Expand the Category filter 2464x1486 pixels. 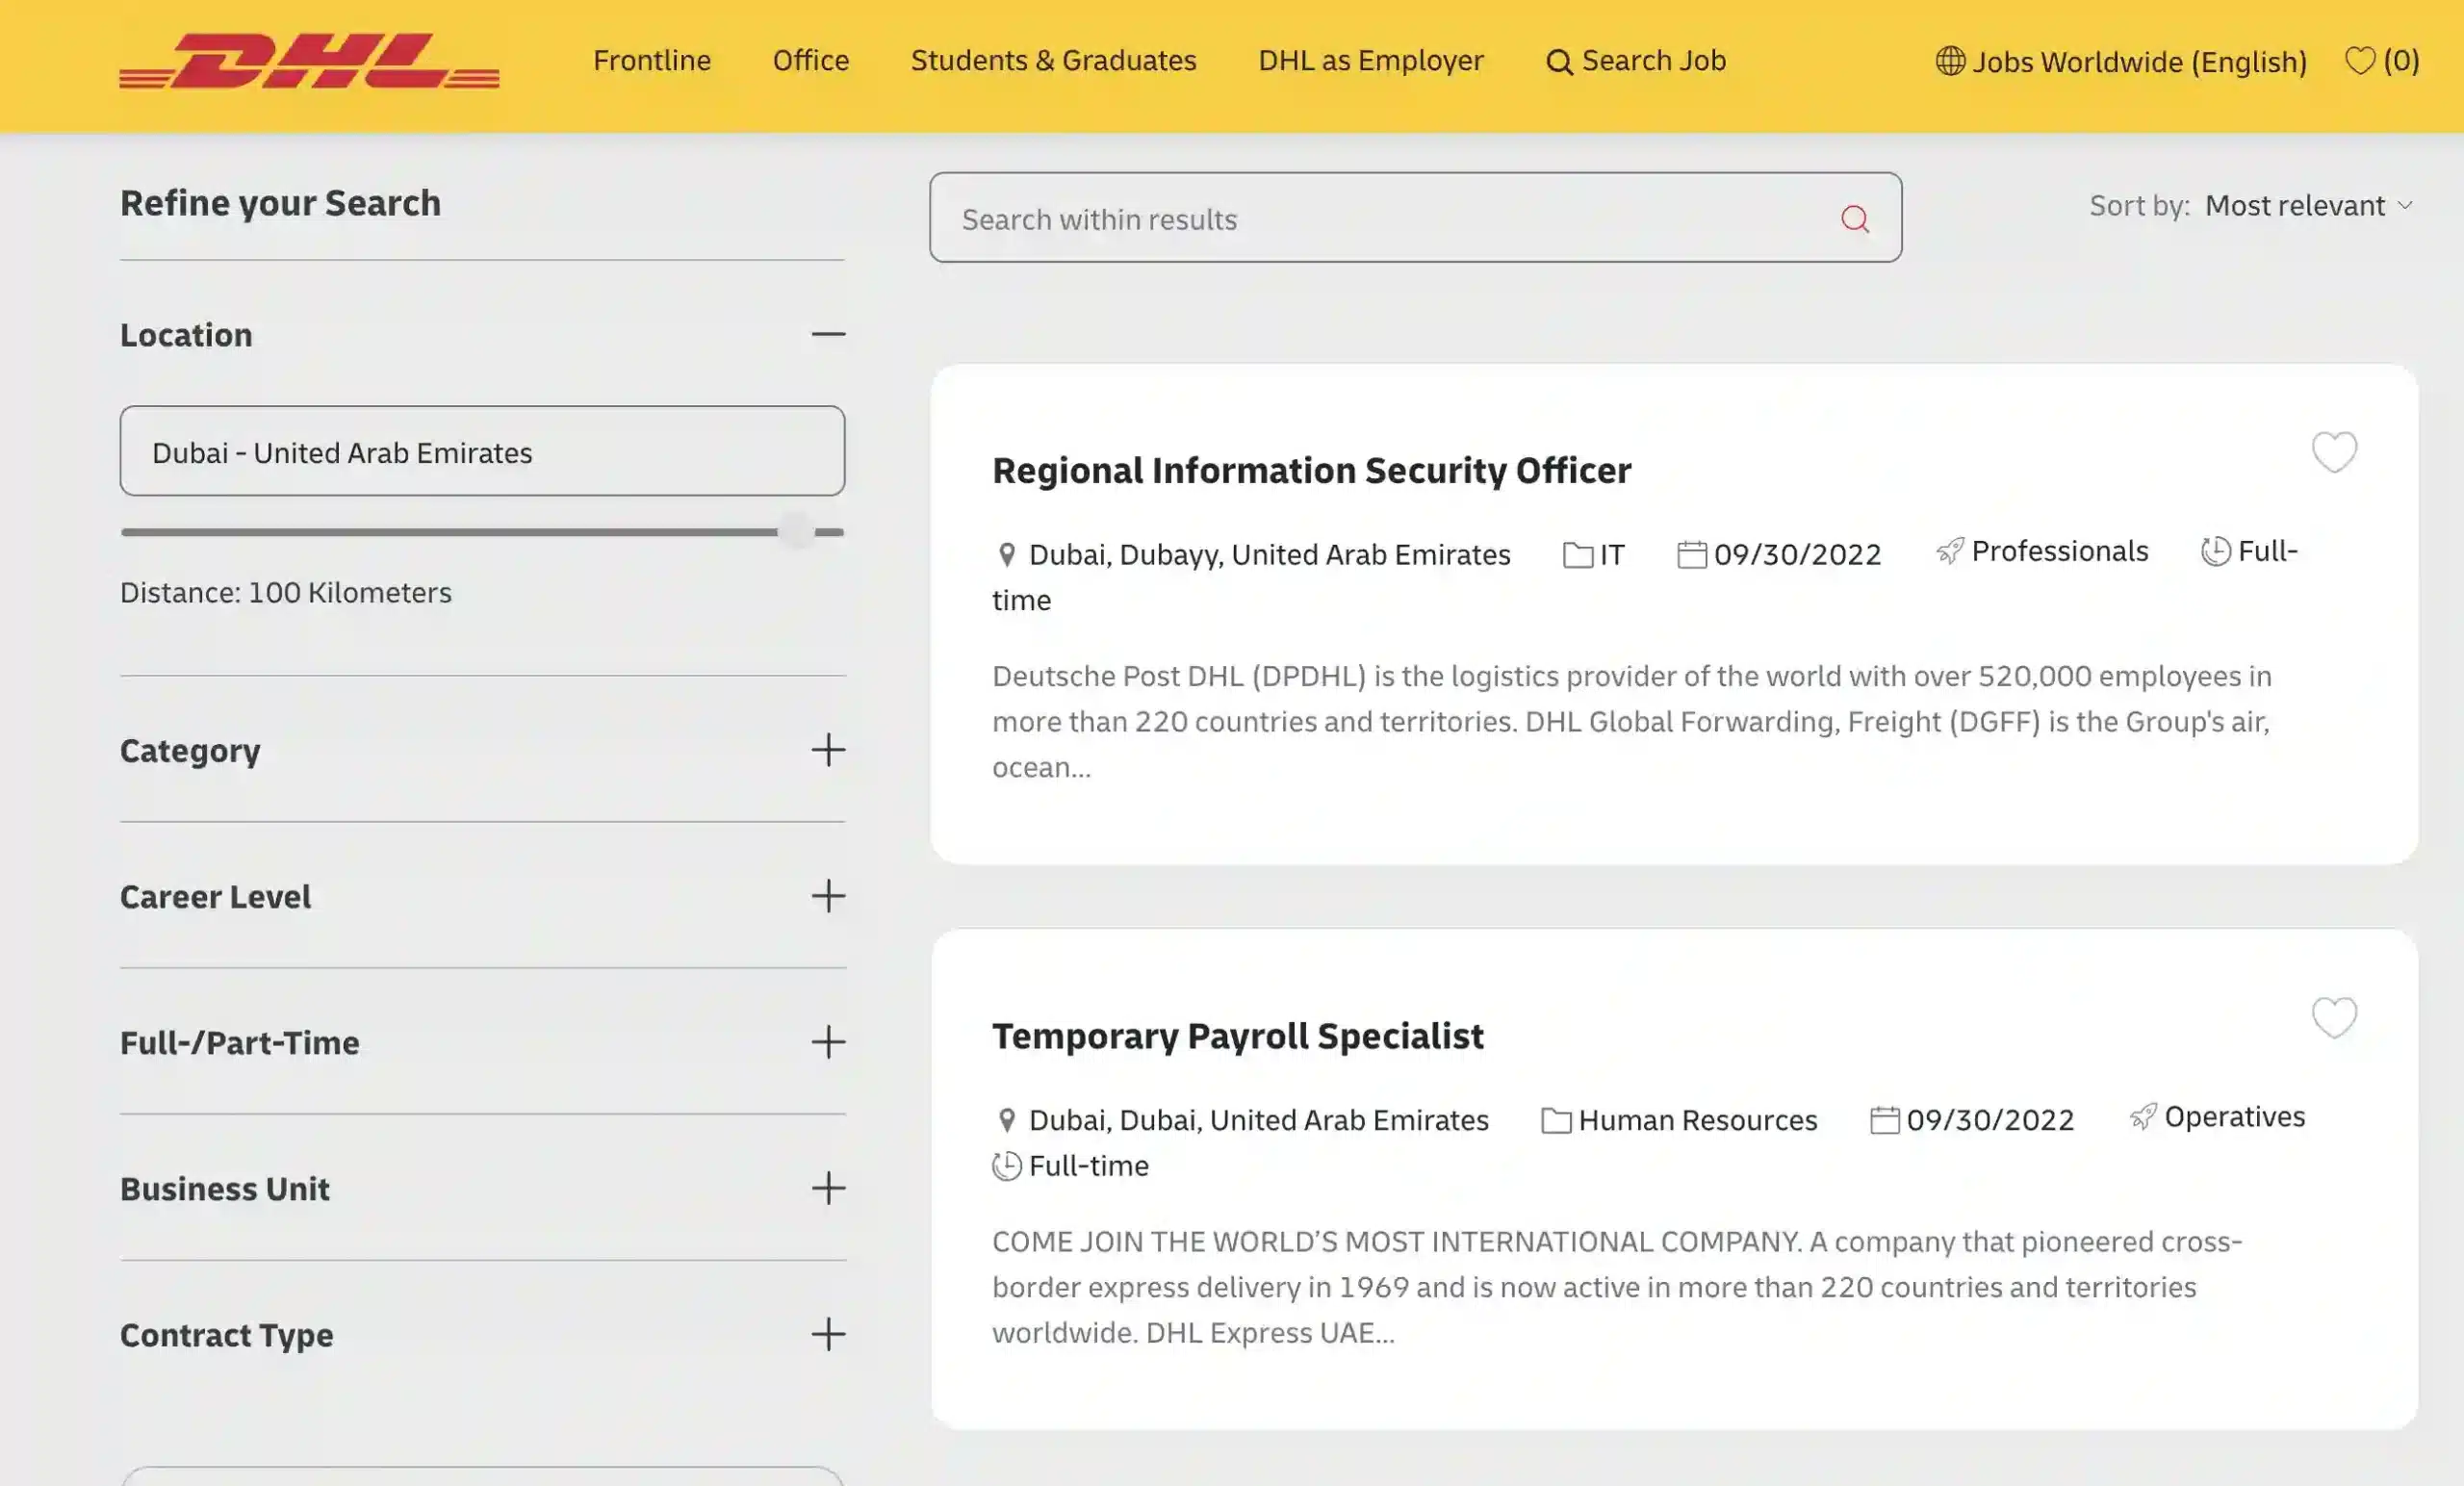coord(827,750)
